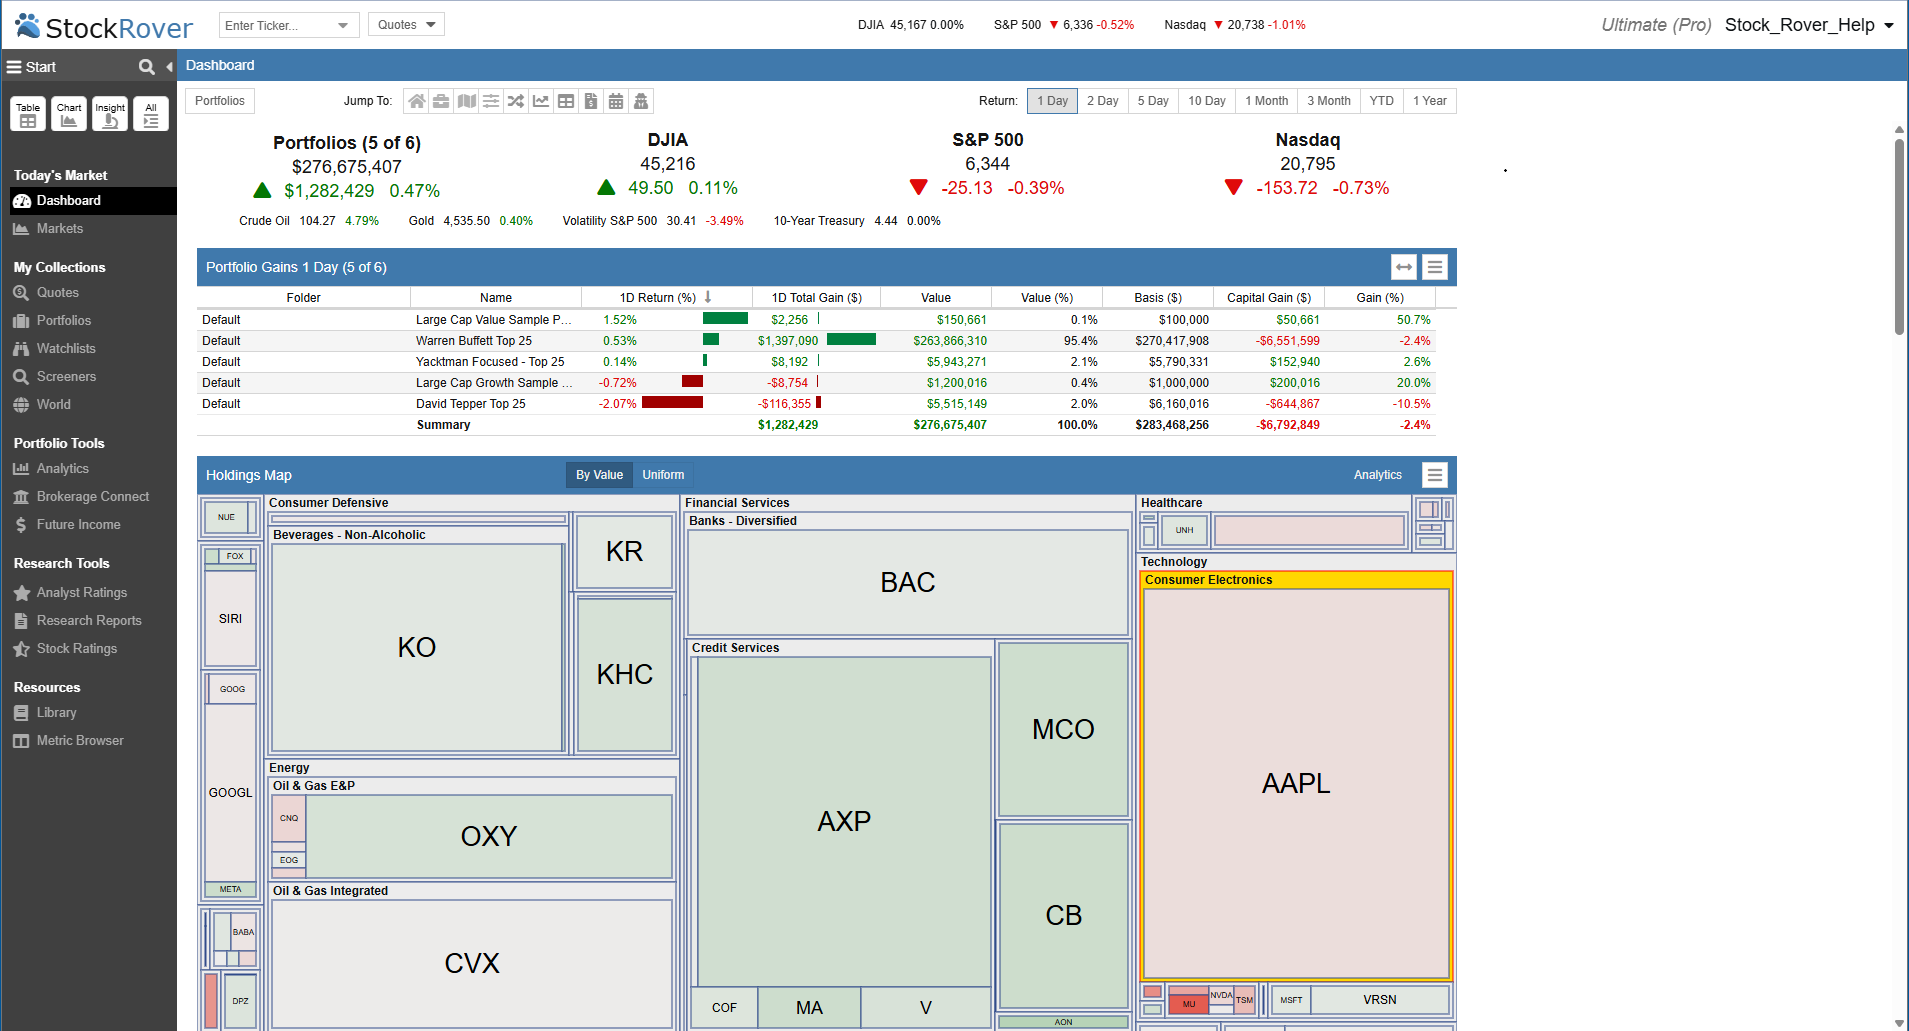Open Screeners in the sidebar

(x=66, y=377)
